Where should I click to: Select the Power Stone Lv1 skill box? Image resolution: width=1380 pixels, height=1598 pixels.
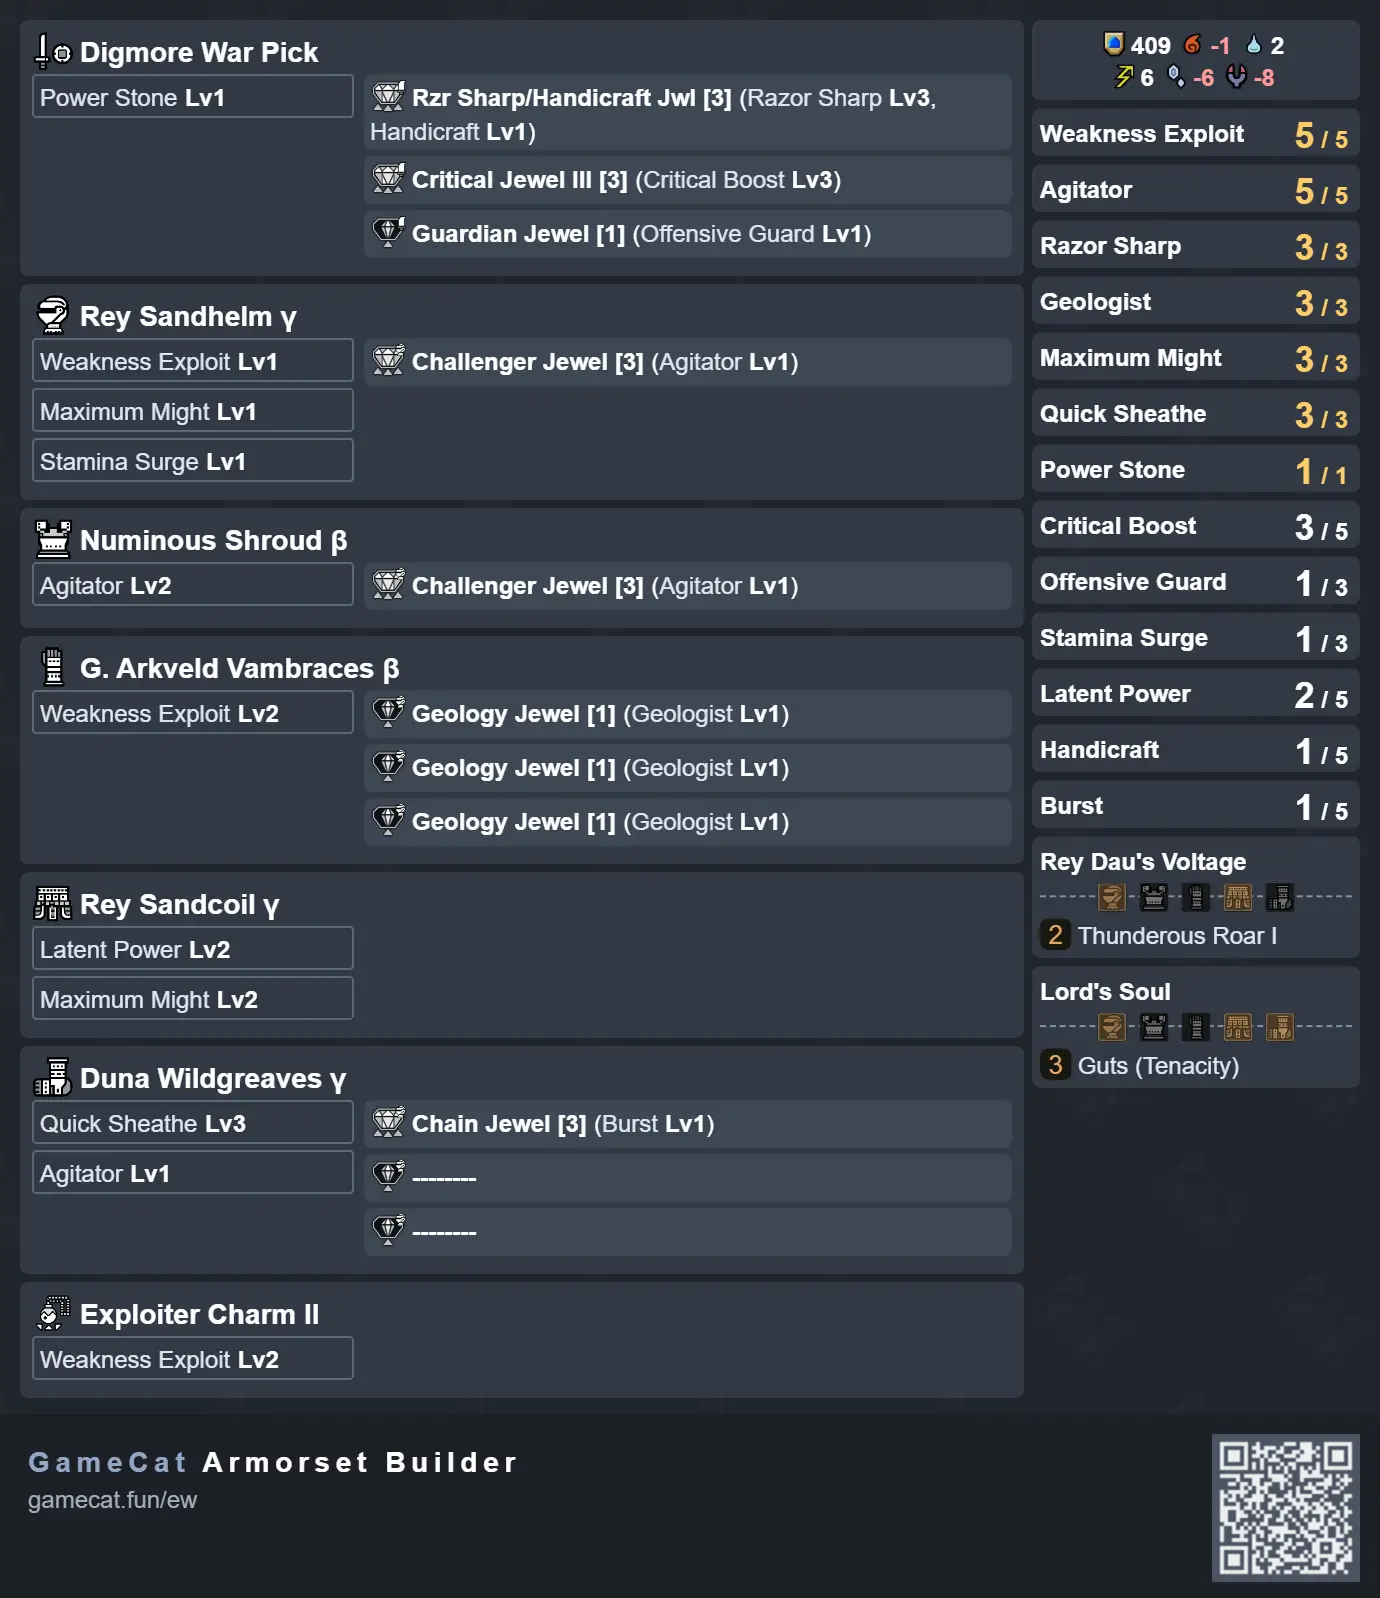click(192, 97)
